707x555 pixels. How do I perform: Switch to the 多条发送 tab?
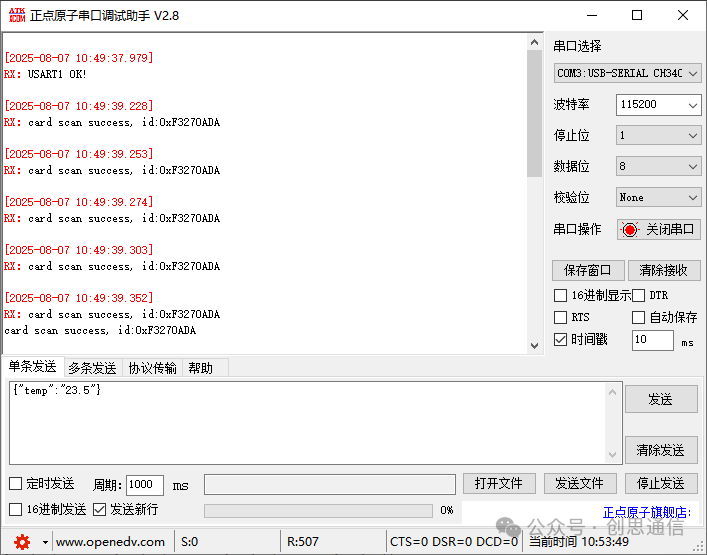pyautogui.click(x=92, y=368)
